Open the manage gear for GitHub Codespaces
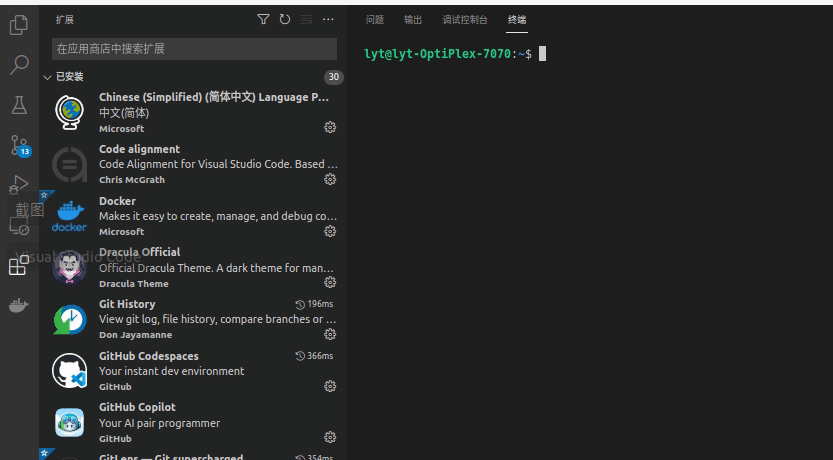The width and height of the screenshot is (833, 460). (x=330, y=386)
